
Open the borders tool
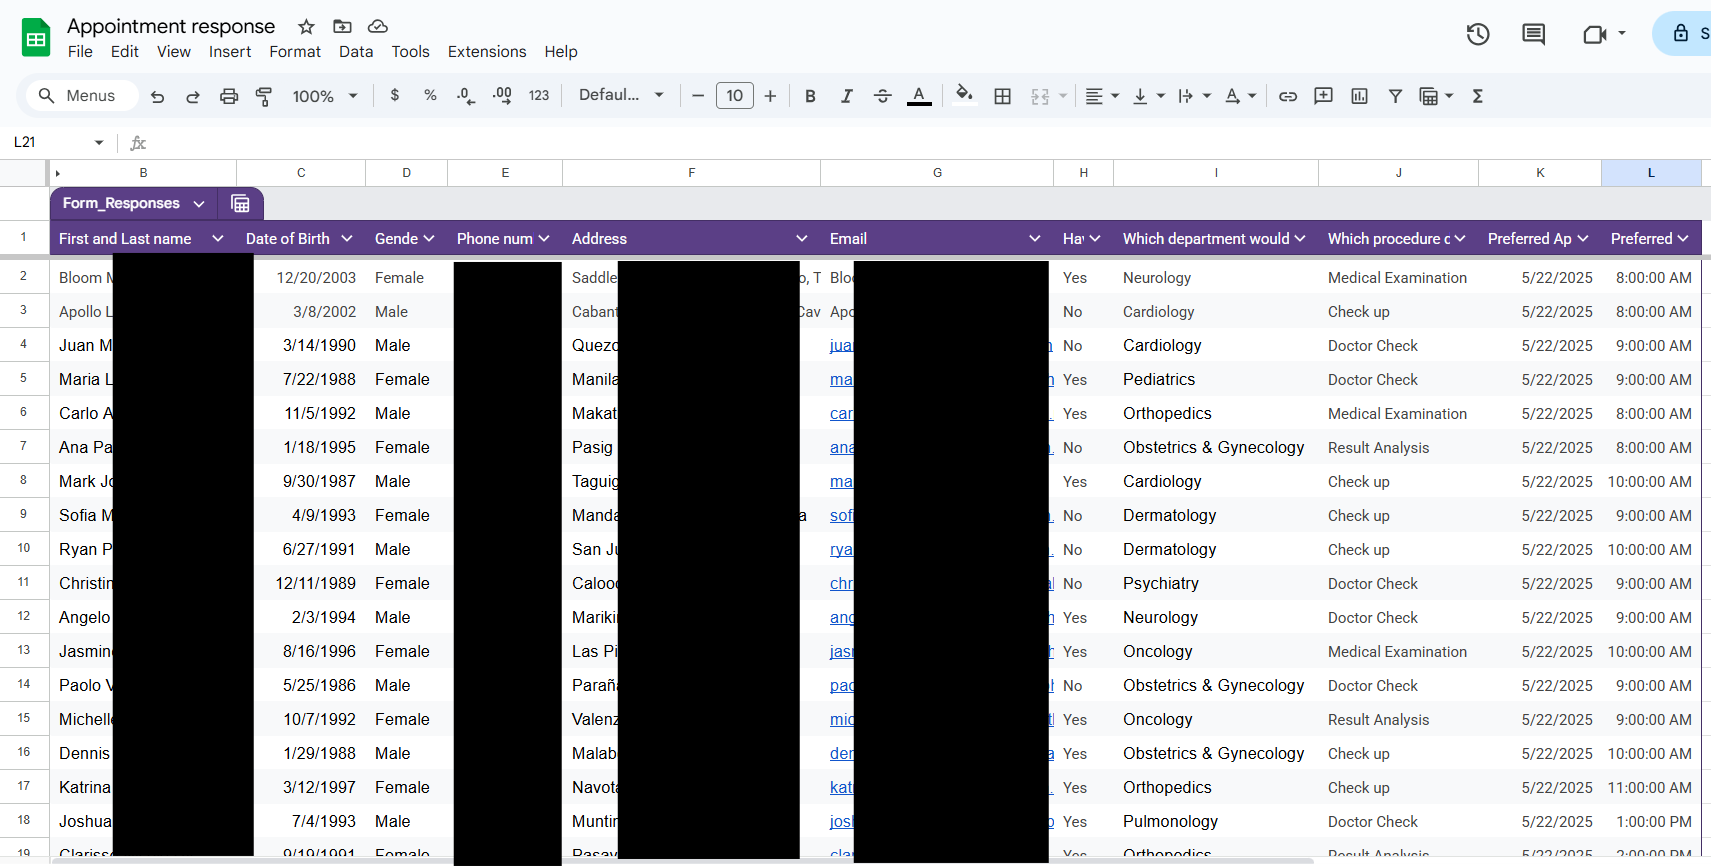(x=1003, y=96)
